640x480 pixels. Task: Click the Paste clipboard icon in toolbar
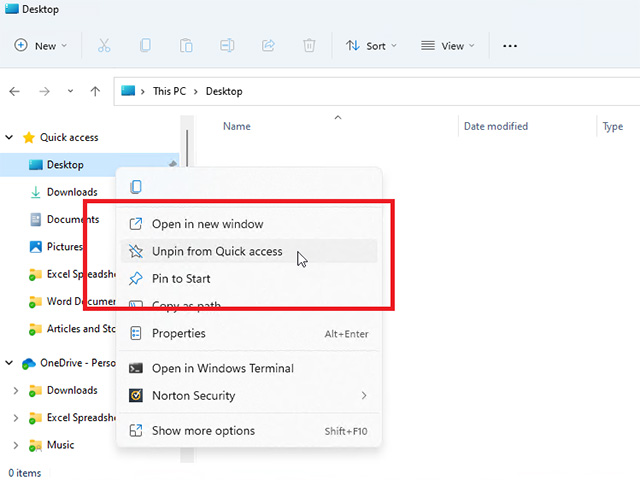pos(186,45)
